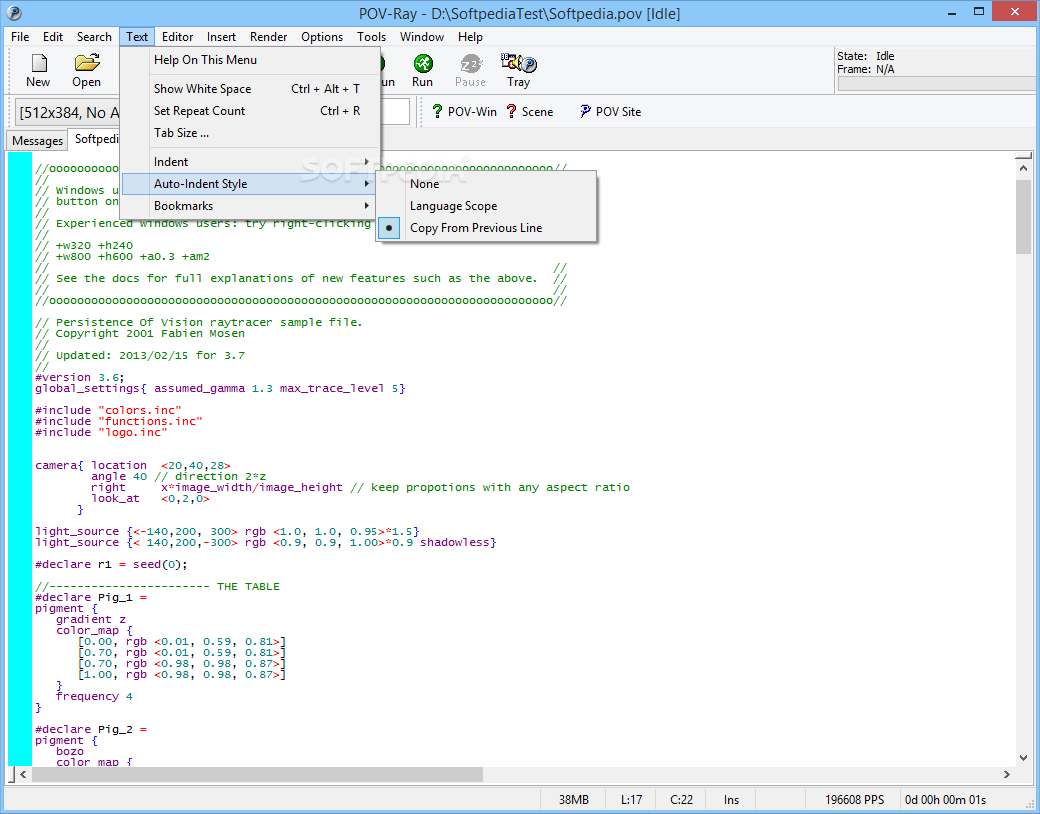Click the 'frequency 4' line
The image size is (1040, 814).
pyautogui.click(x=94, y=697)
